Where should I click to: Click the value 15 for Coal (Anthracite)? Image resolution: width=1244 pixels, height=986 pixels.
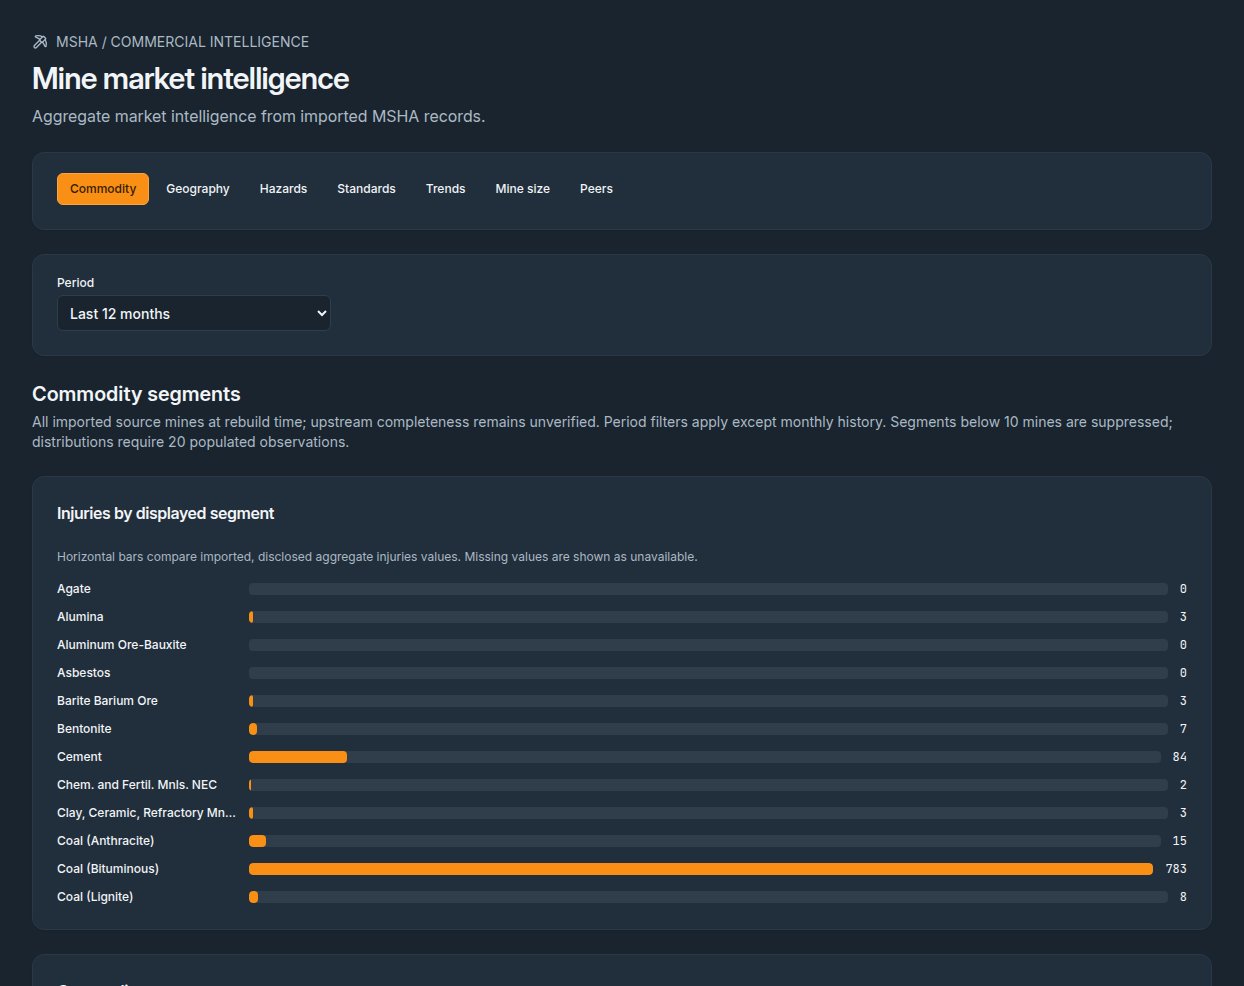[x=1180, y=841]
